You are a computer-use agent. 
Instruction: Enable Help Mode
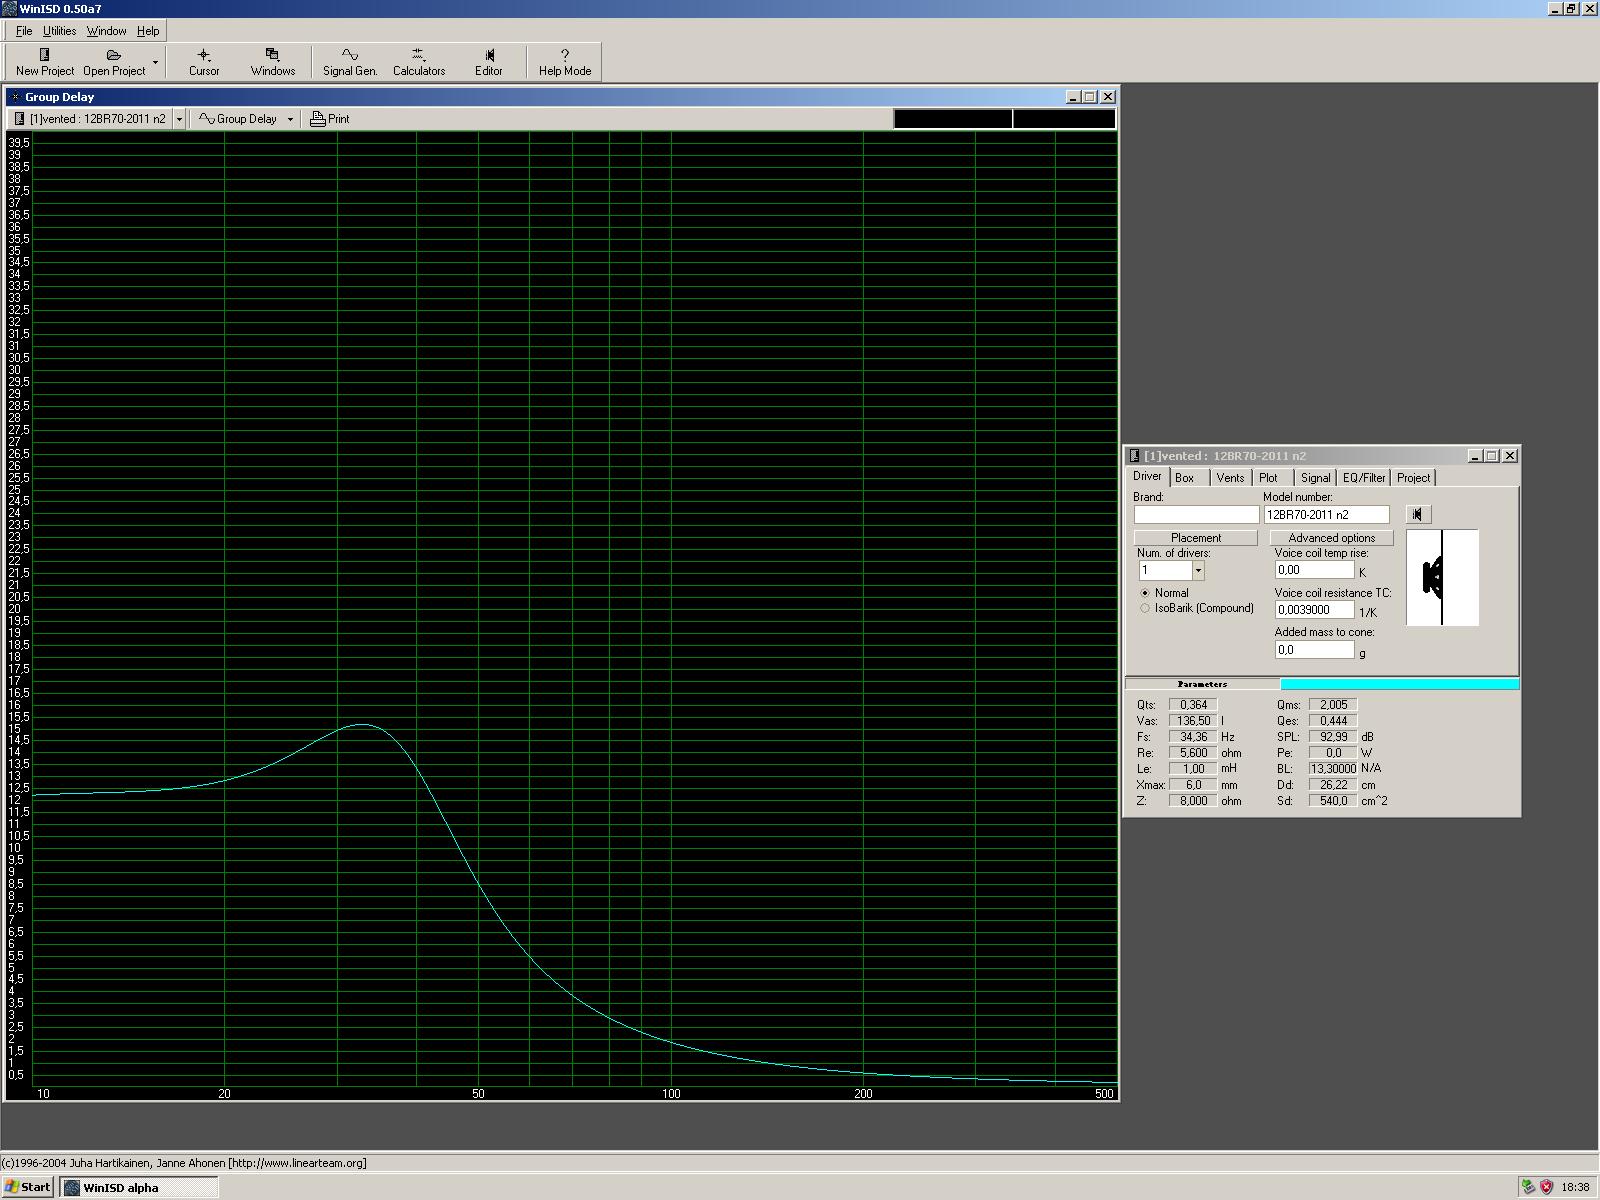tap(564, 56)
